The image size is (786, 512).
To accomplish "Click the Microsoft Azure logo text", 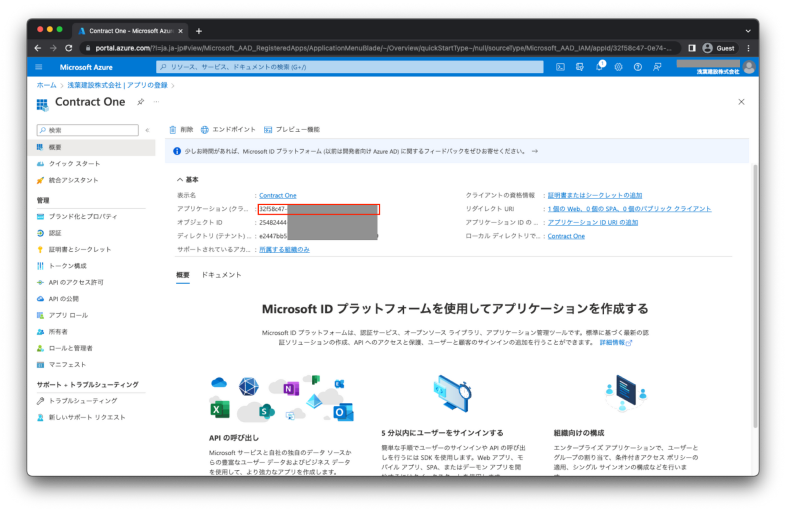I will click(x=86, y=67).
